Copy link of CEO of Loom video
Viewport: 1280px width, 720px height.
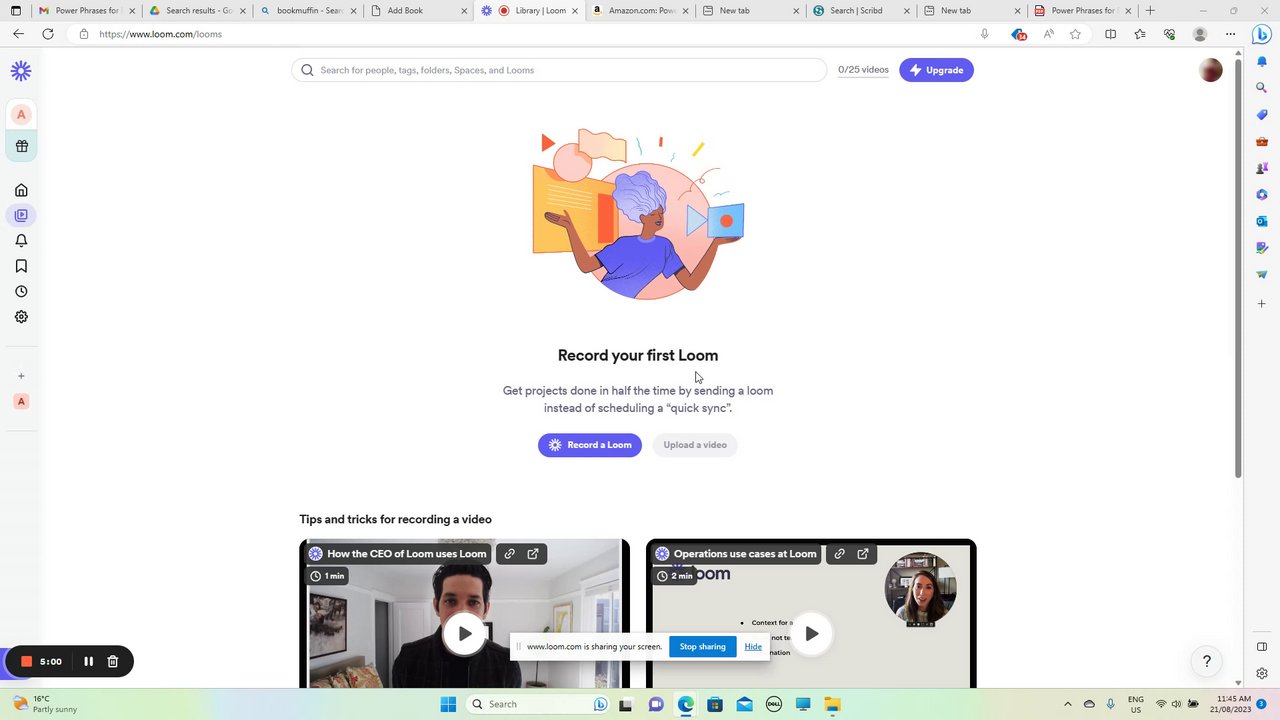[510, 554]
